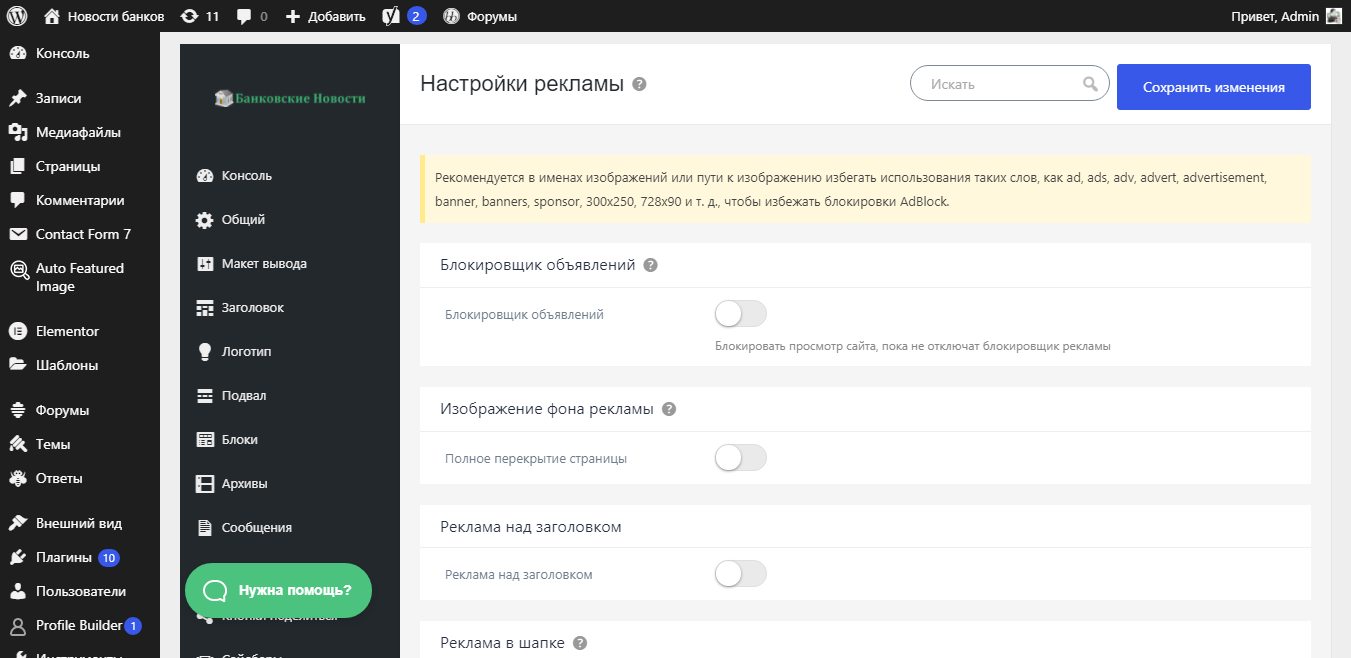Click help icon next to Настройки рекламы
The width and height of the screenshot is (1351, 658).
[640, 85]
